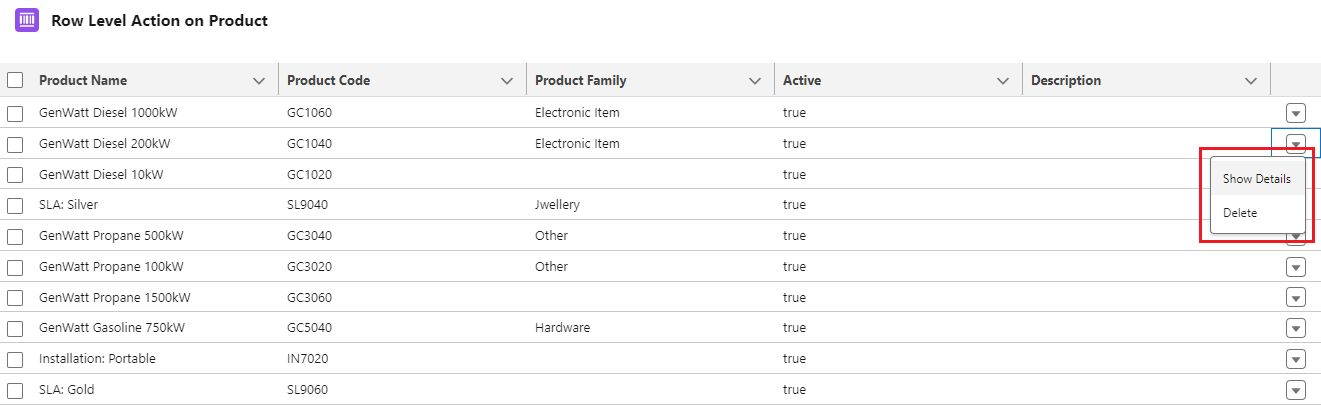Choose Show Details from row menu

1256,179
